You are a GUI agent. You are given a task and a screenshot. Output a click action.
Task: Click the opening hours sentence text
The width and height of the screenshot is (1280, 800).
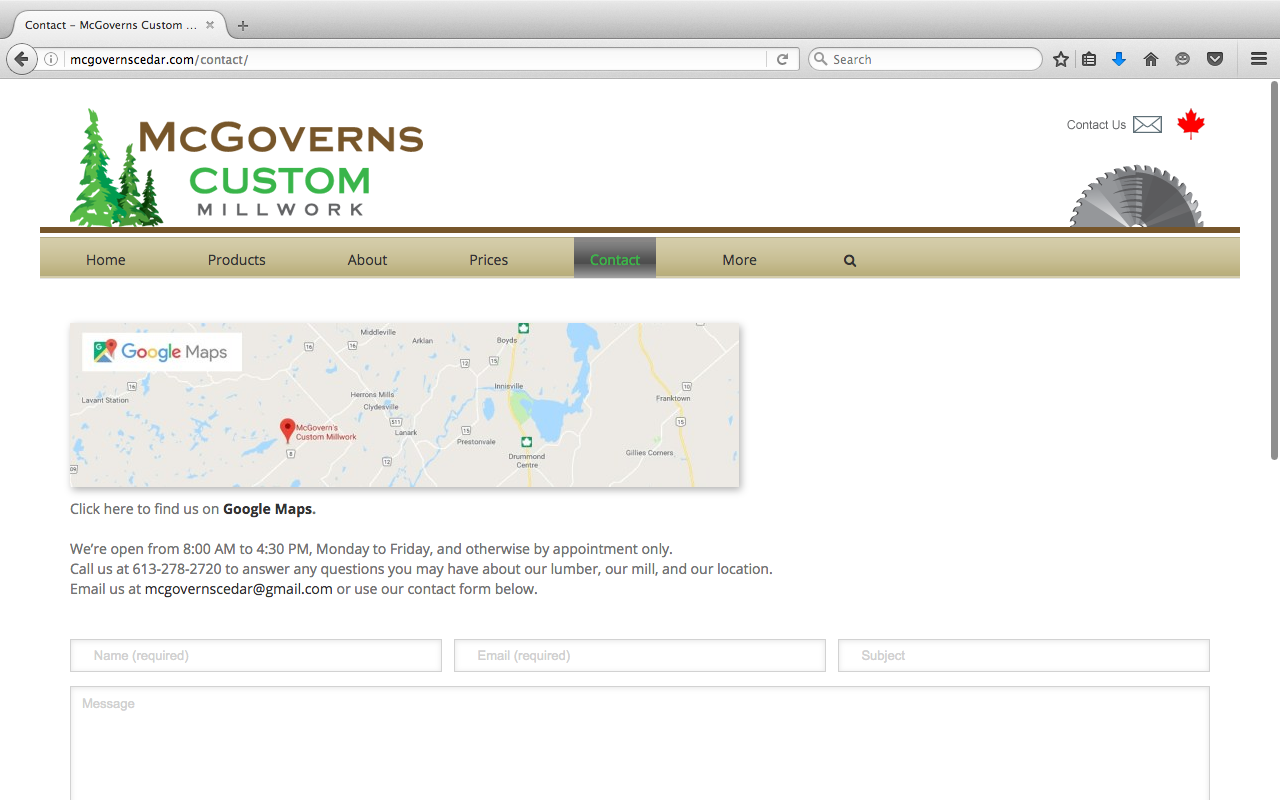(x=371, y=549)
